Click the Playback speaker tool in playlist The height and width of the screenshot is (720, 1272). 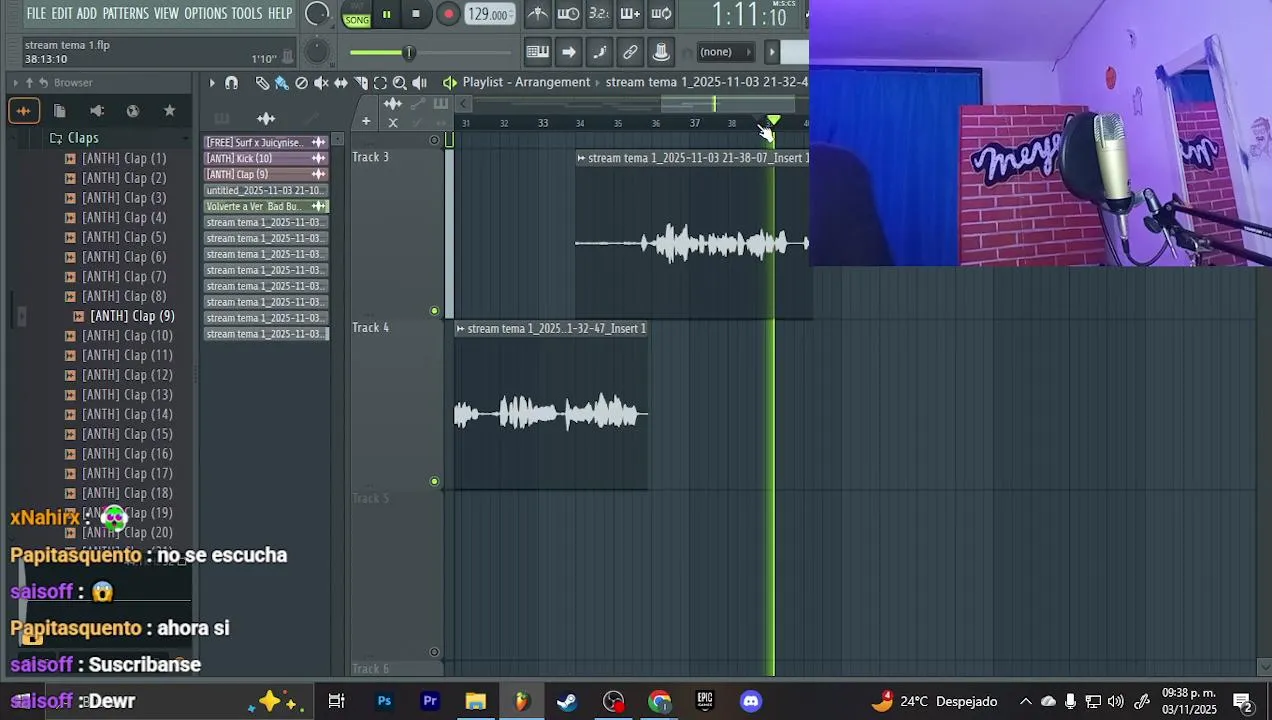420,83
